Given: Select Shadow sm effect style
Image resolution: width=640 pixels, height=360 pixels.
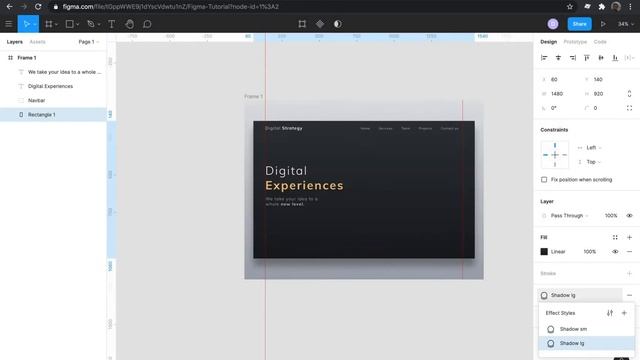Looking at the screenshot, I should point(587,329).
